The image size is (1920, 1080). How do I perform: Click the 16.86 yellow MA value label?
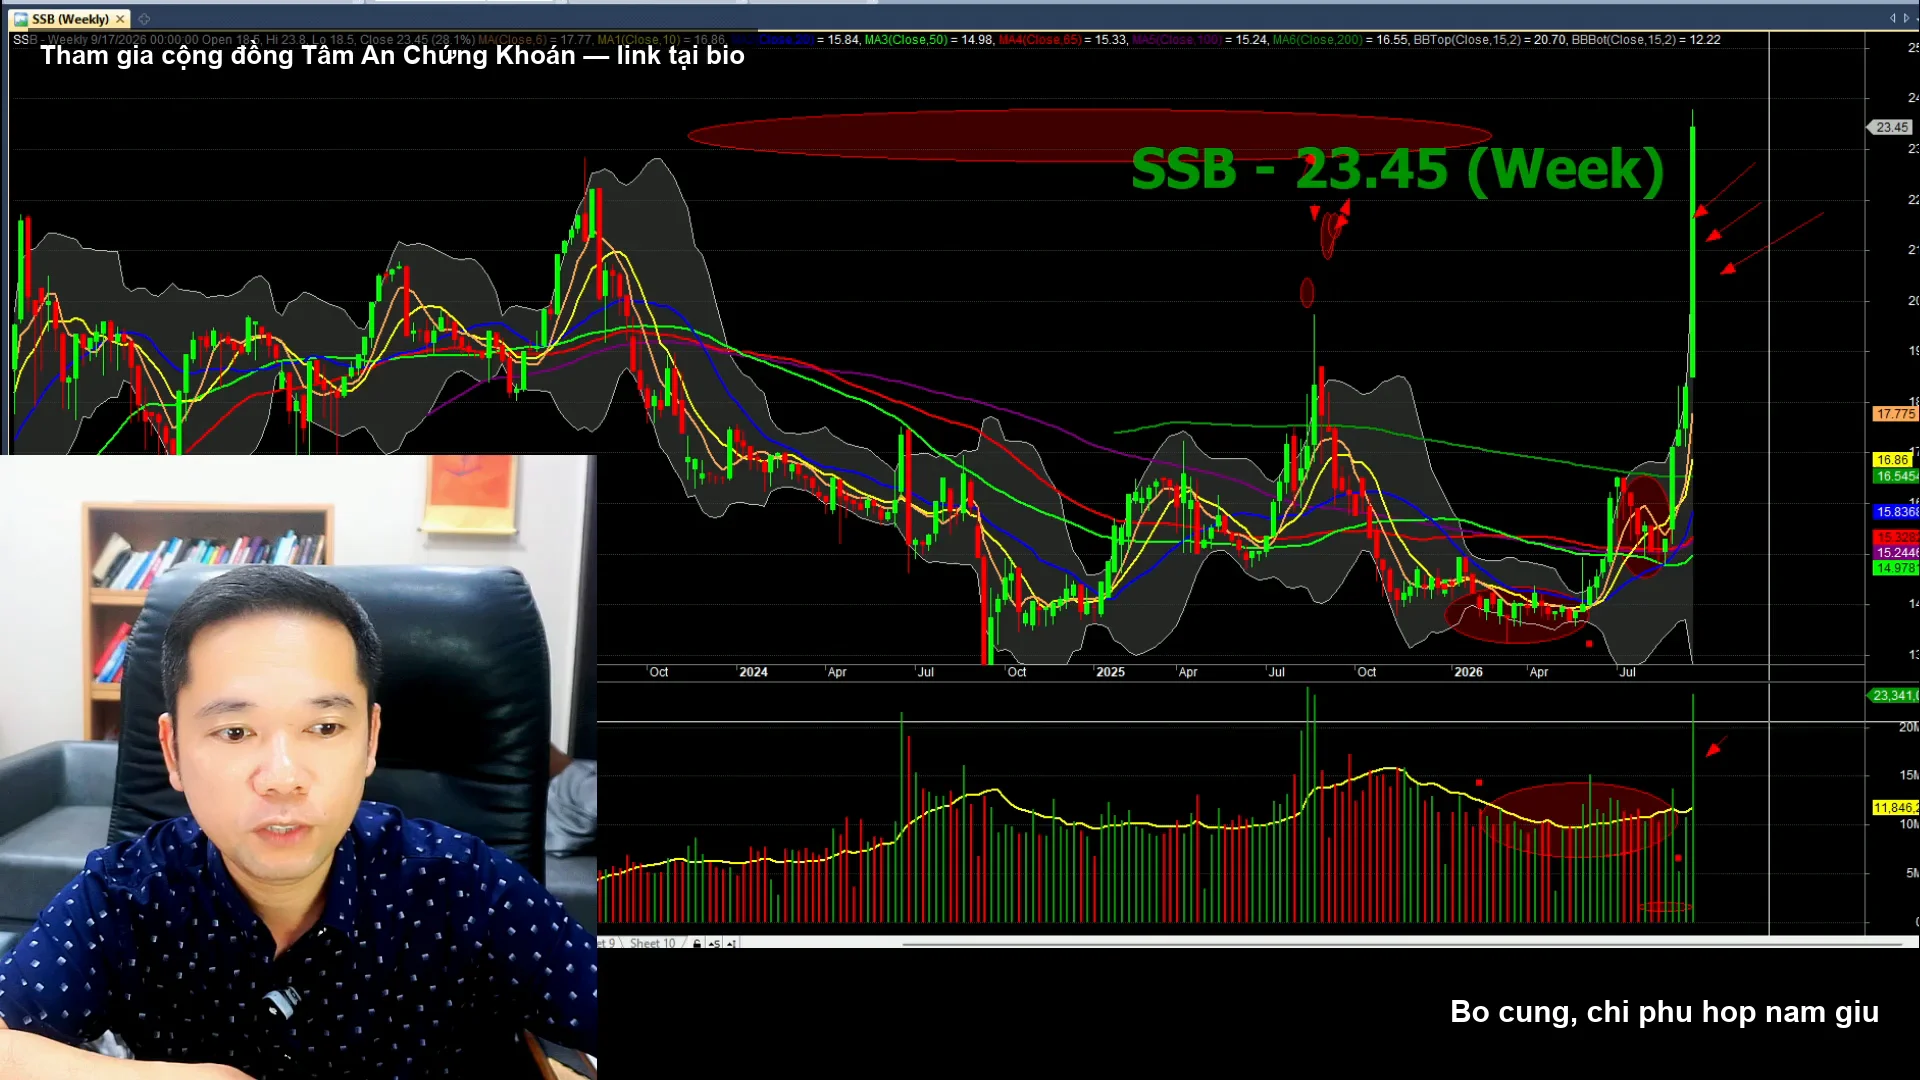click(x=1892, y=460)
